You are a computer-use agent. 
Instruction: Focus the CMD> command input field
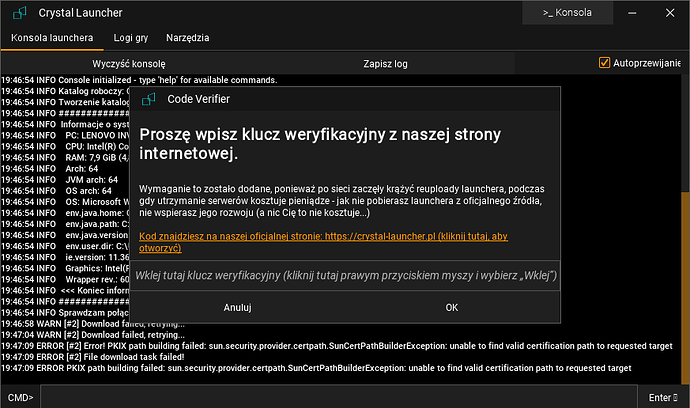pos(338,397)
